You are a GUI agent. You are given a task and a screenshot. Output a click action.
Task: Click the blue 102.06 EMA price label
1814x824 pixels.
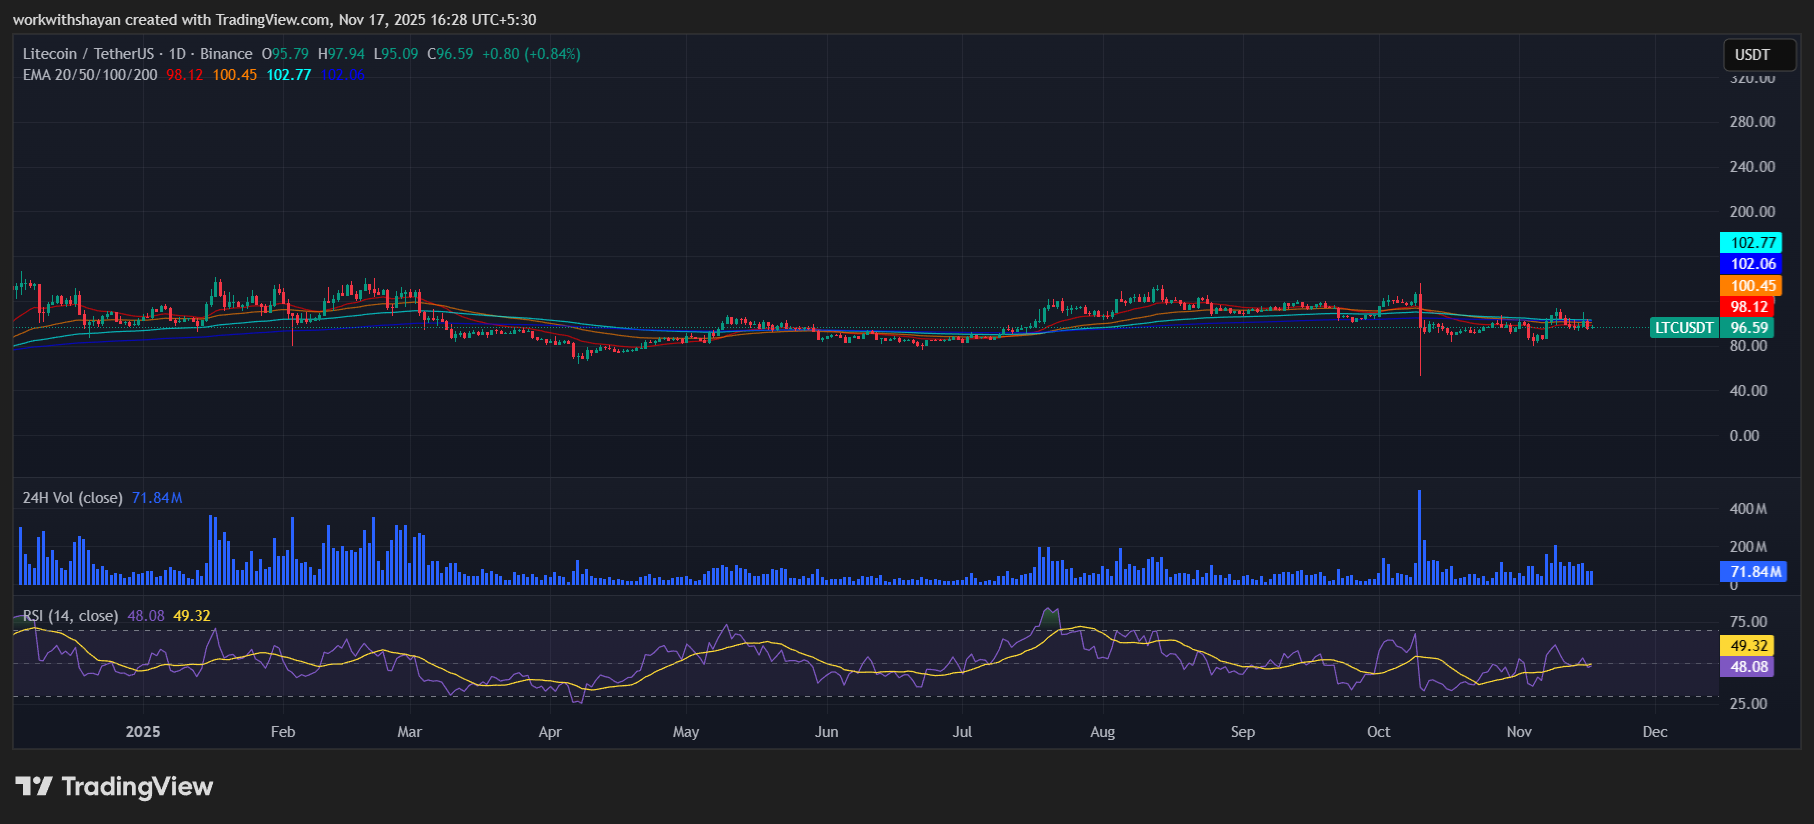pos(1750,264)
